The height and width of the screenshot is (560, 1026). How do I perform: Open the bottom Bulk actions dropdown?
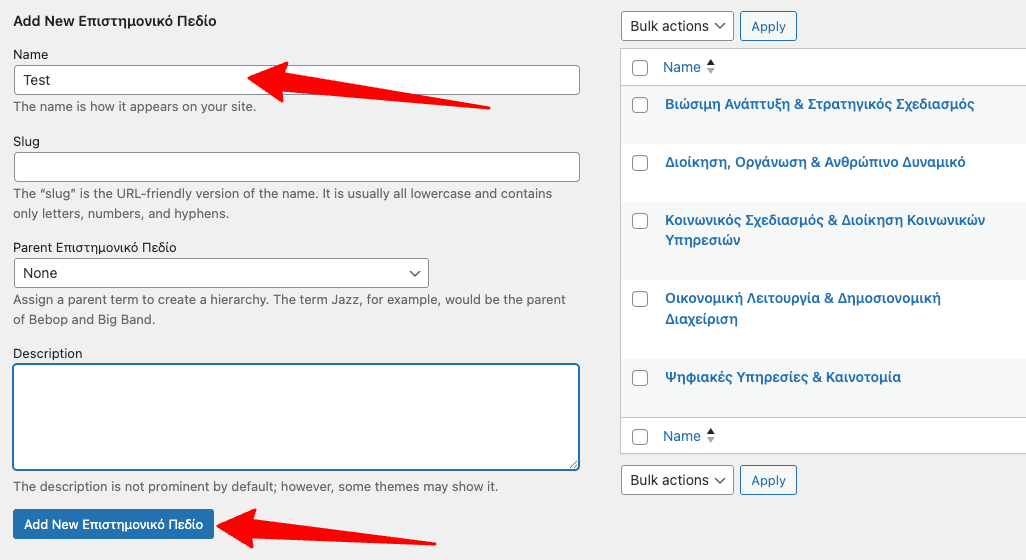[x=677, y=480]
